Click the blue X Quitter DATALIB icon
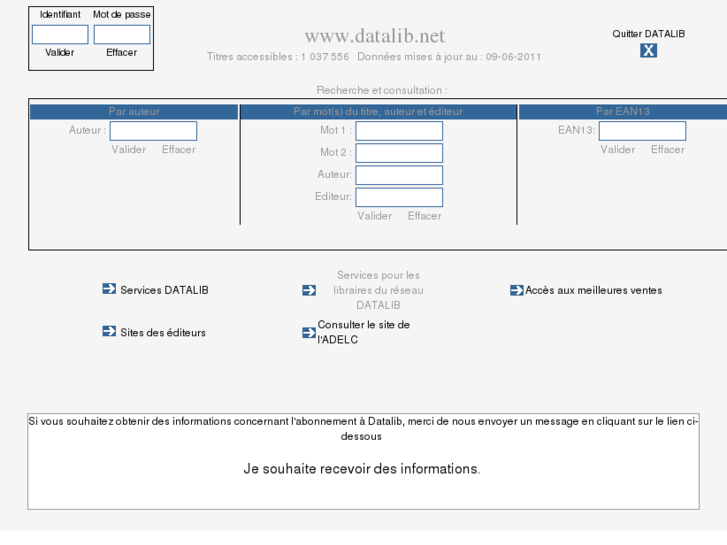 tap(648, 50)
